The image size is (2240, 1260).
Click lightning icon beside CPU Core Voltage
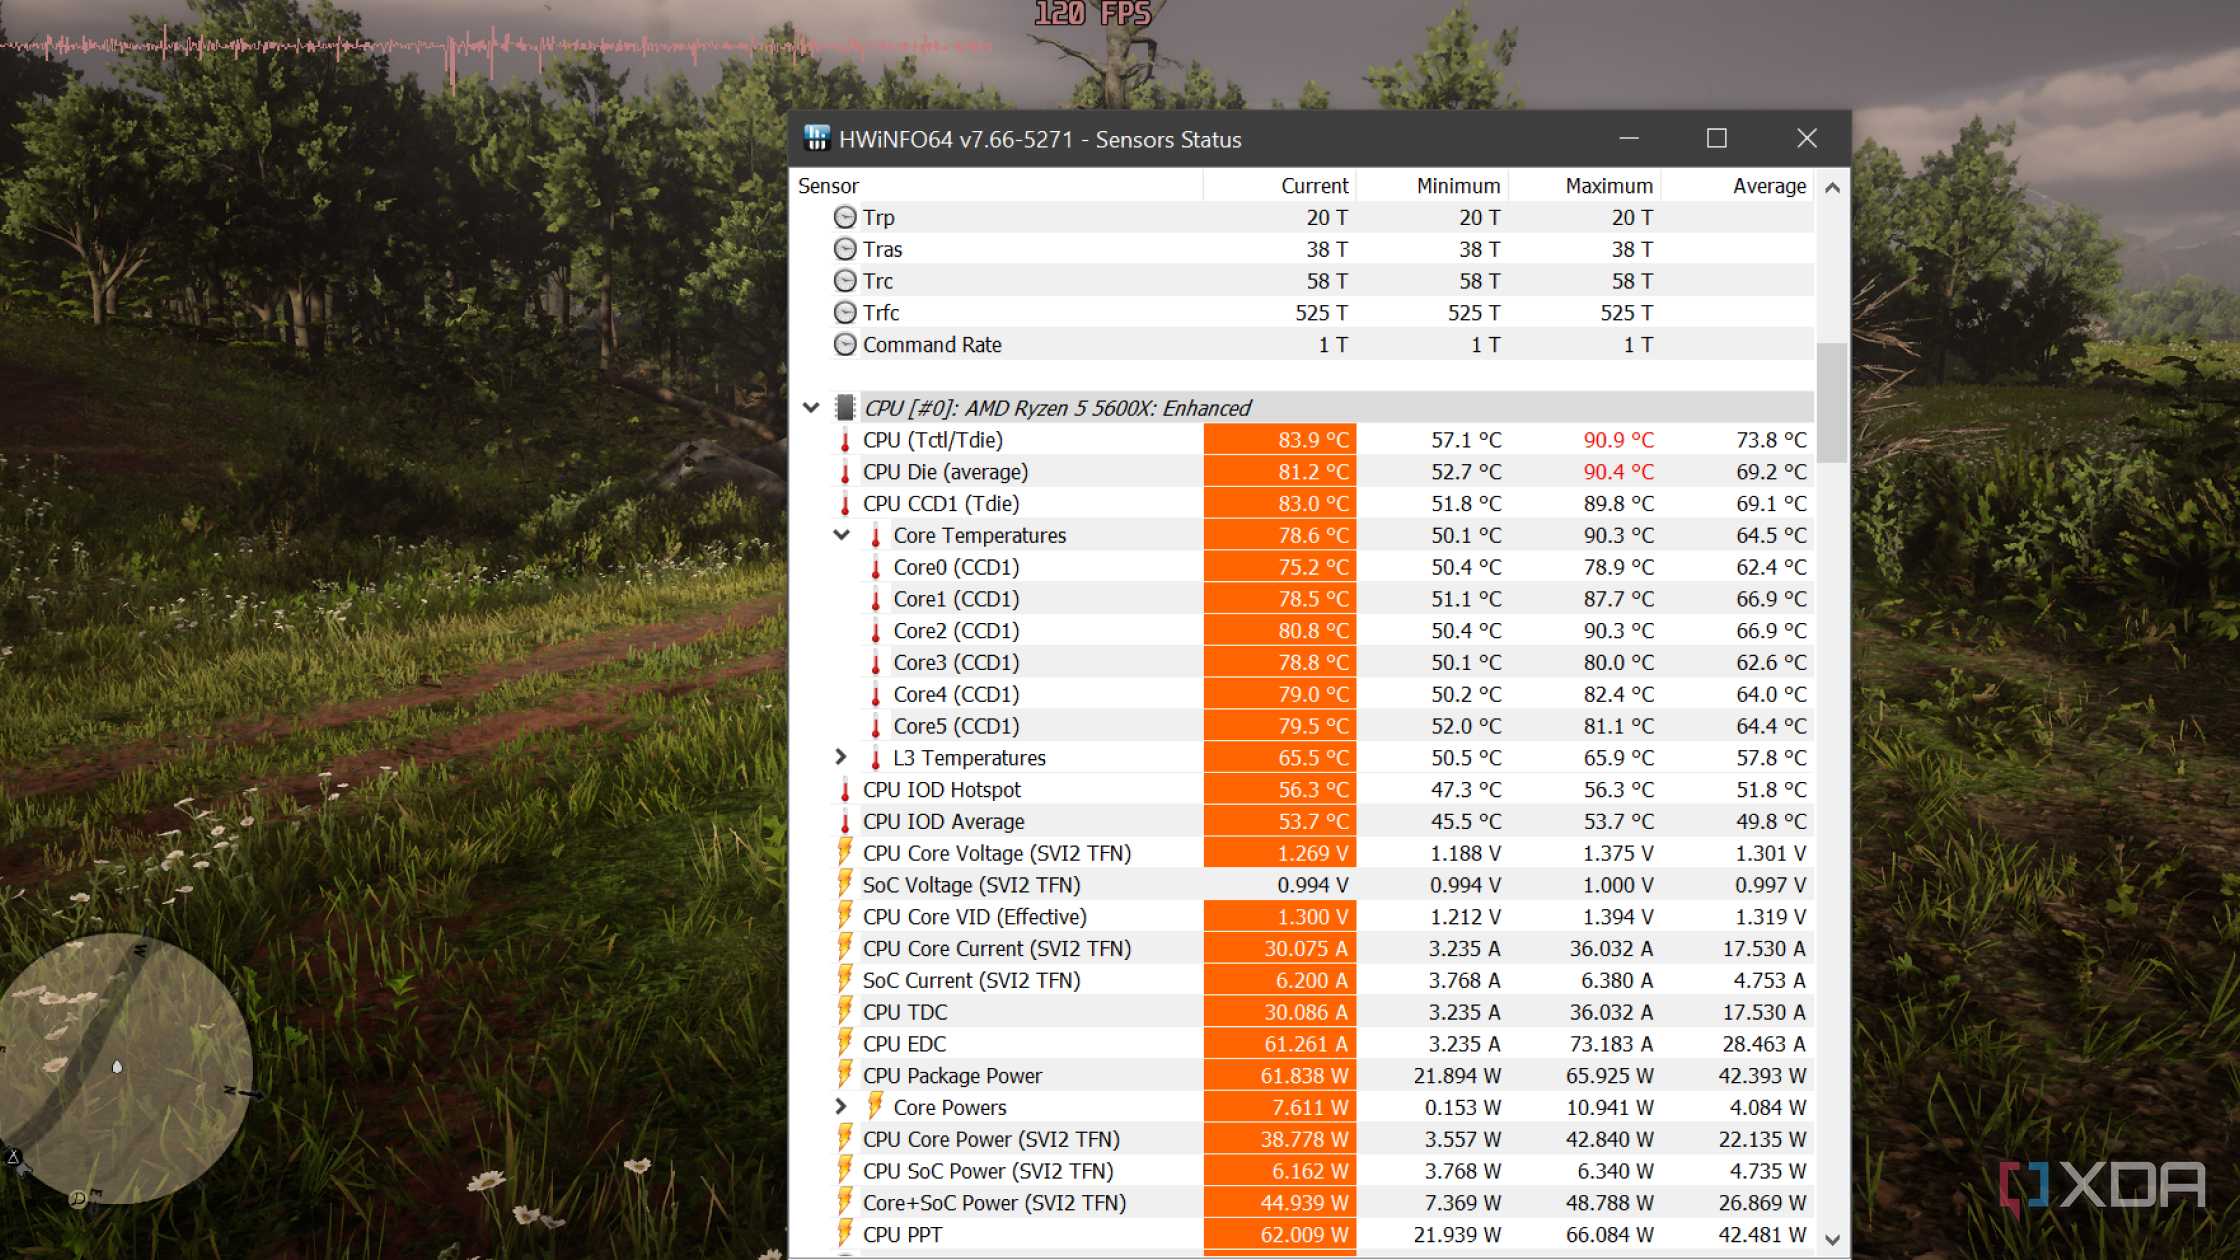click(845, 853)
